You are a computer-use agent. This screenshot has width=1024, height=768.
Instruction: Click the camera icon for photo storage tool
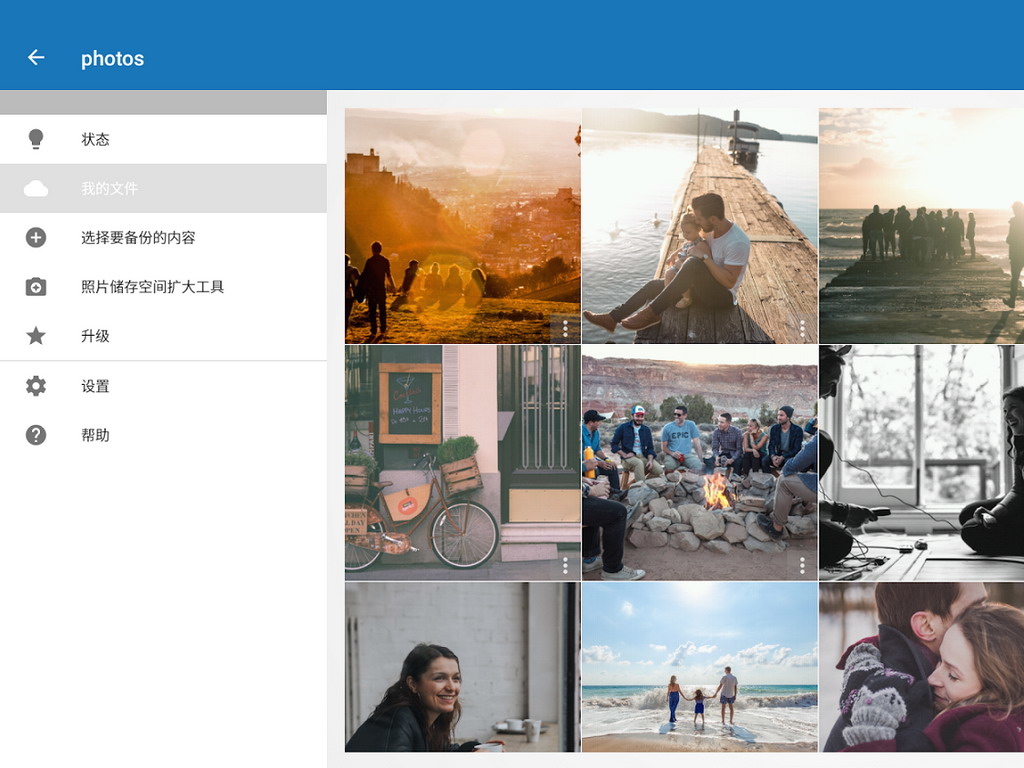pyautogui.click(x=36, y=287)
